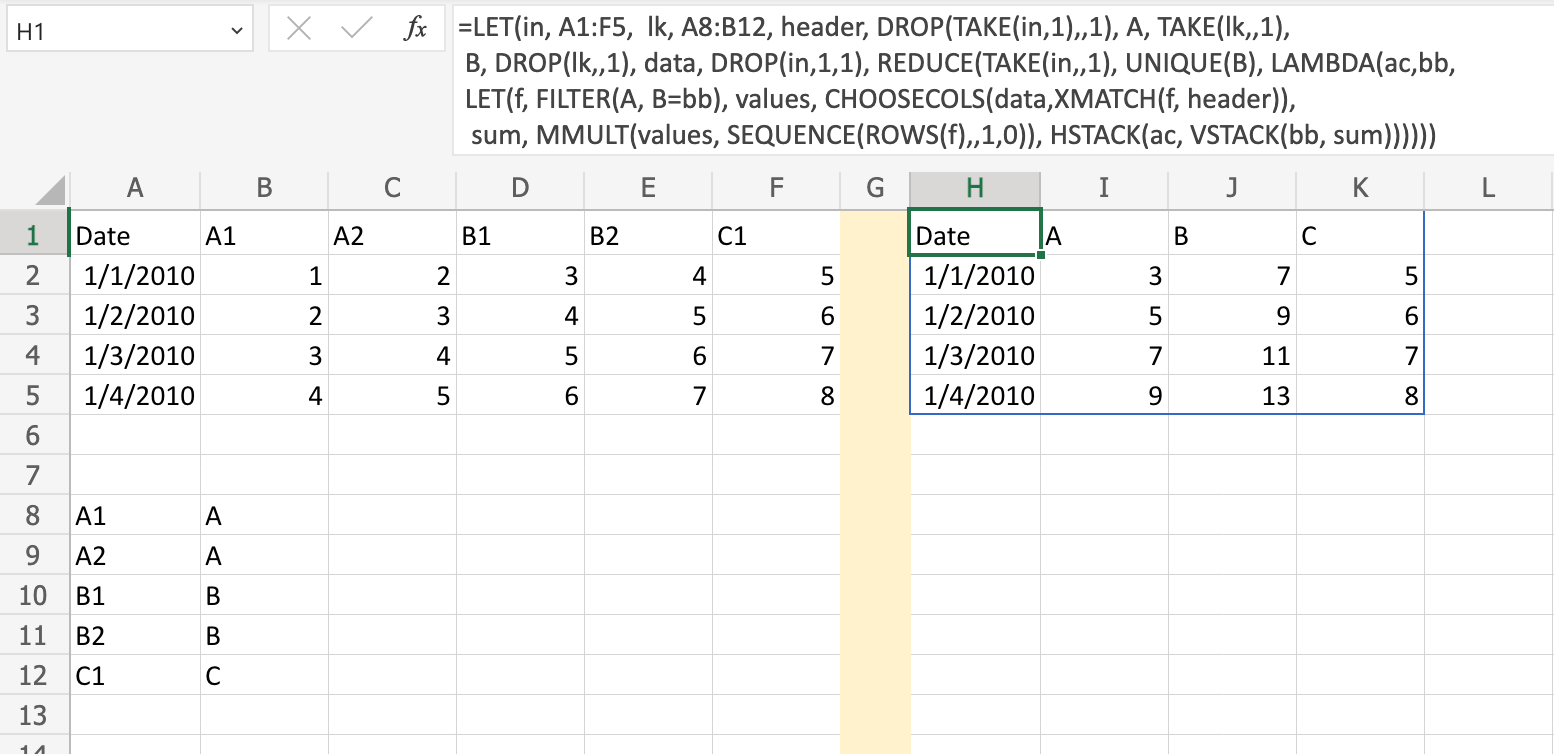Select cell H1 with the Date header result
The height and width of the screenshot is (754, 1554).
[x=974, y=234]
